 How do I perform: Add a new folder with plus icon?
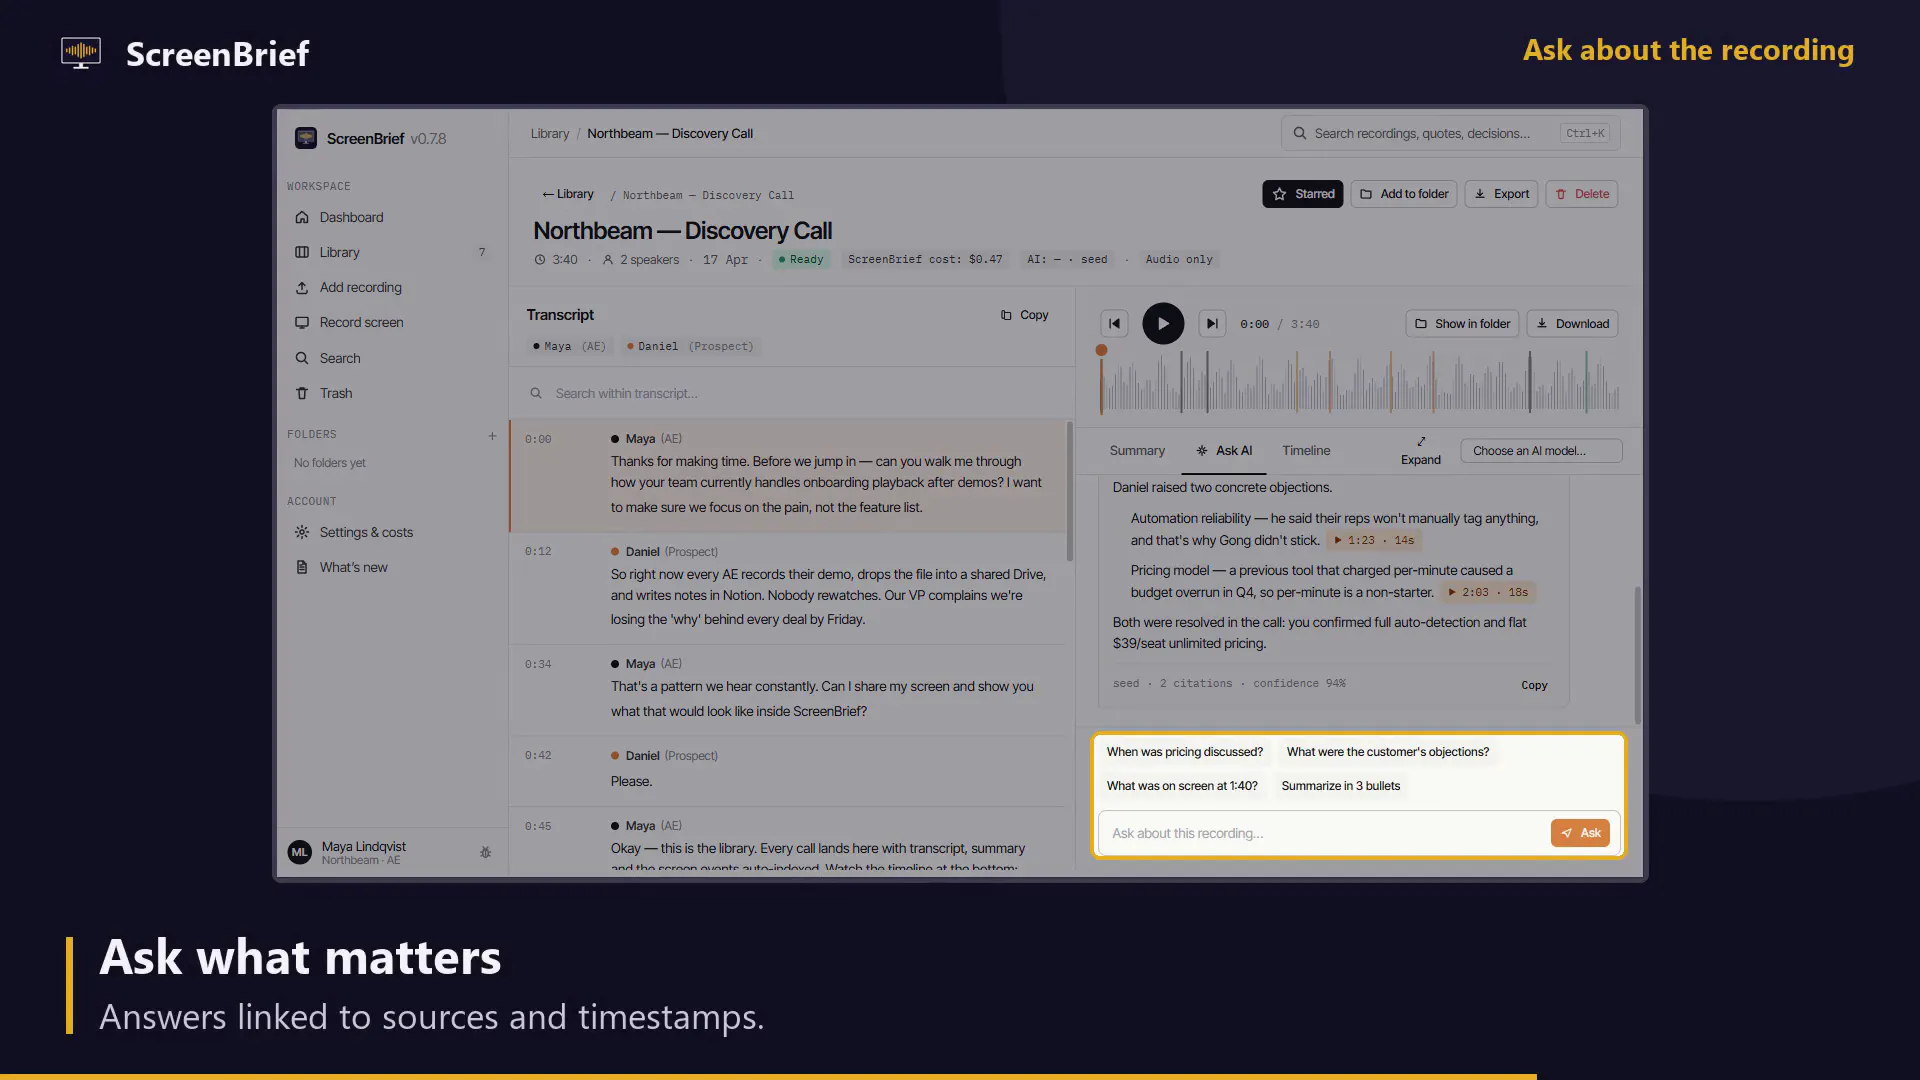[492, 435]
